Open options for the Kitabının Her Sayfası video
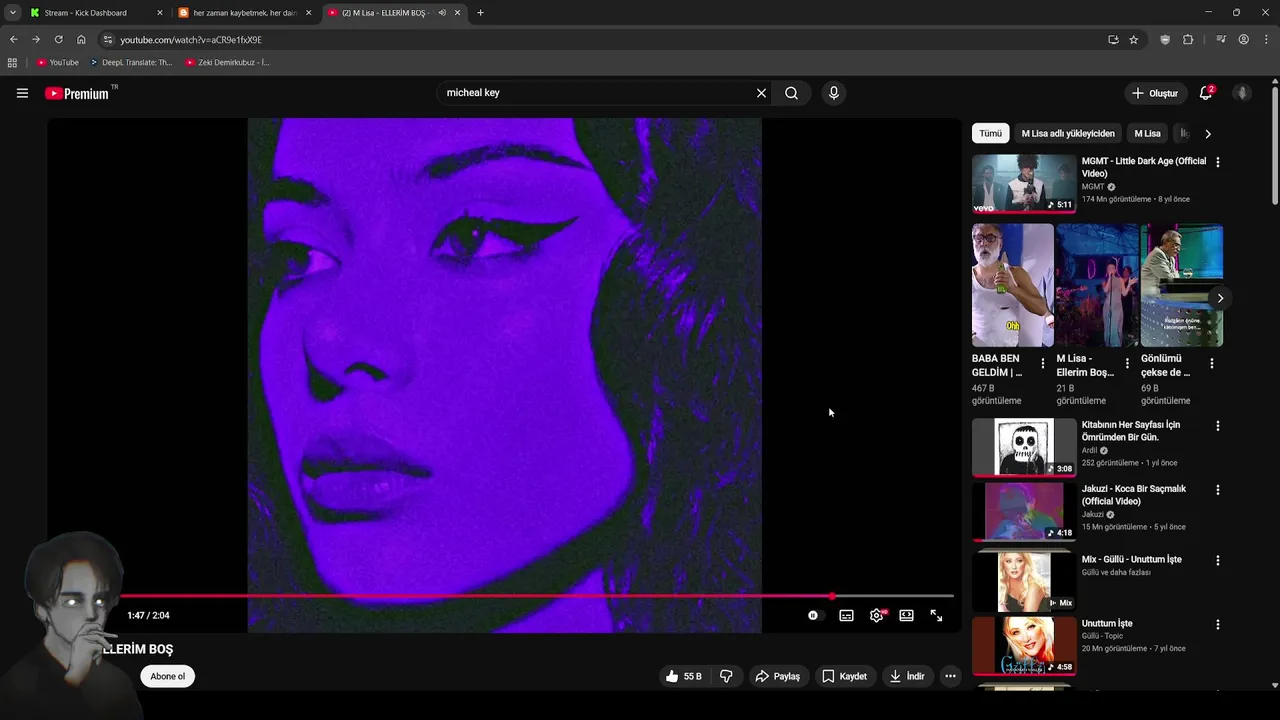The image size is (1280, 720). (1217, 426)
